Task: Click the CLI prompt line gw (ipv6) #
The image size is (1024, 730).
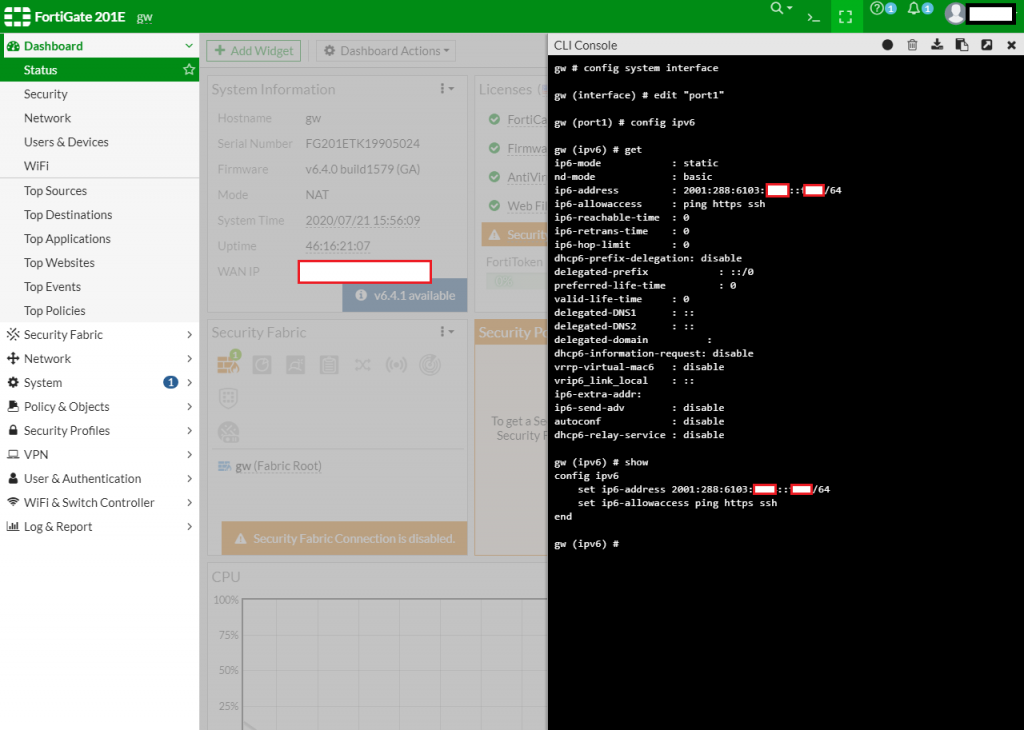Action: point(586,544)
